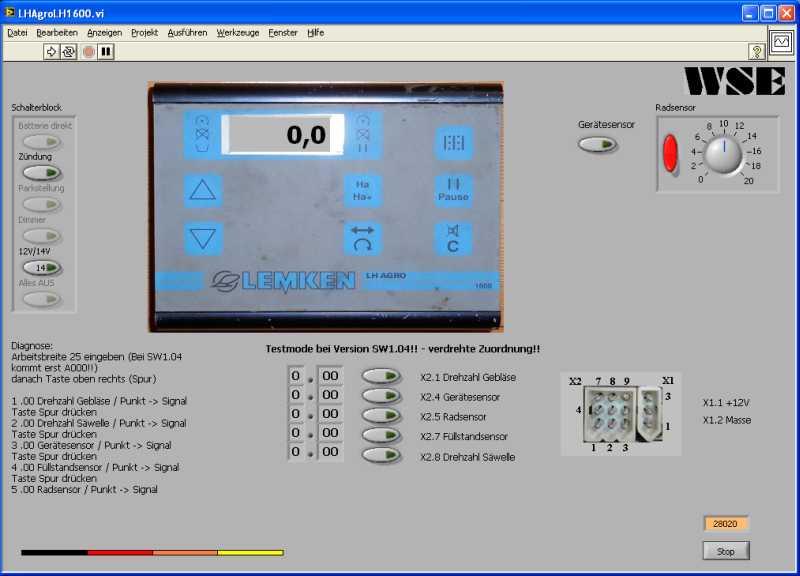Toggle the X2.7 Füllstandsensor switch
Image resolution: width=800 pixels, height=576 pixels.
(x=381, y=435)
